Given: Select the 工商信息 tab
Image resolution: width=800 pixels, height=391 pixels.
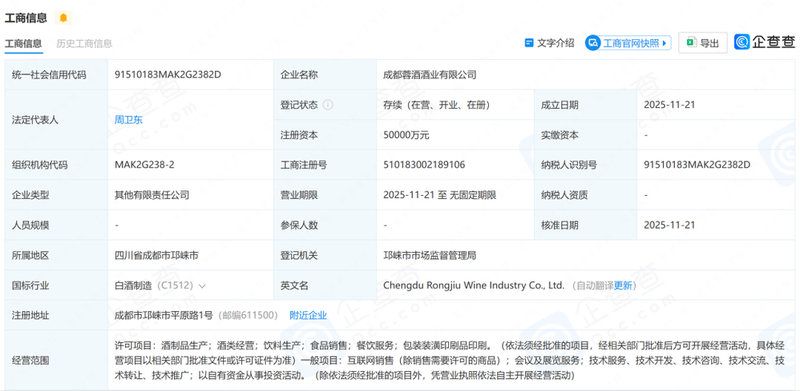Looking at the screenshot, I should [x=23, y=43].
